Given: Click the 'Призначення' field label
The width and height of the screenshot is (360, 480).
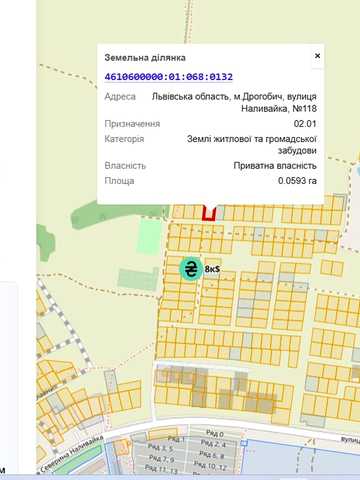Looking at the screenshot, I should pos(132,124).
